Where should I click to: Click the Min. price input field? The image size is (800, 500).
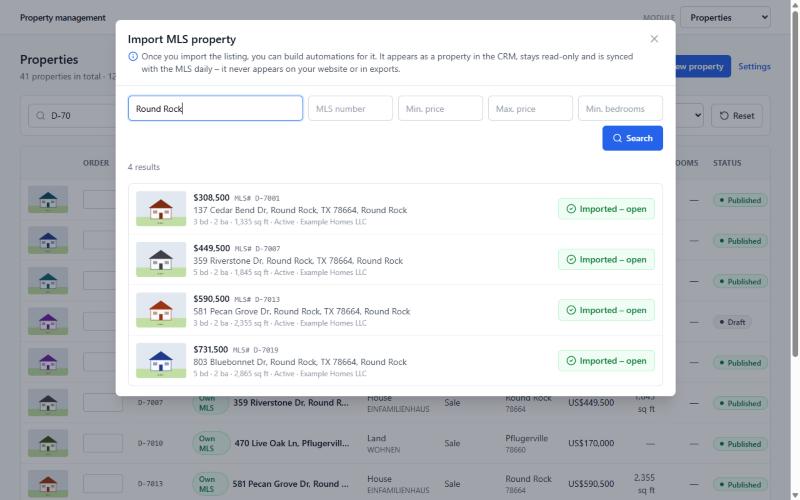click(x=440, y=109)
